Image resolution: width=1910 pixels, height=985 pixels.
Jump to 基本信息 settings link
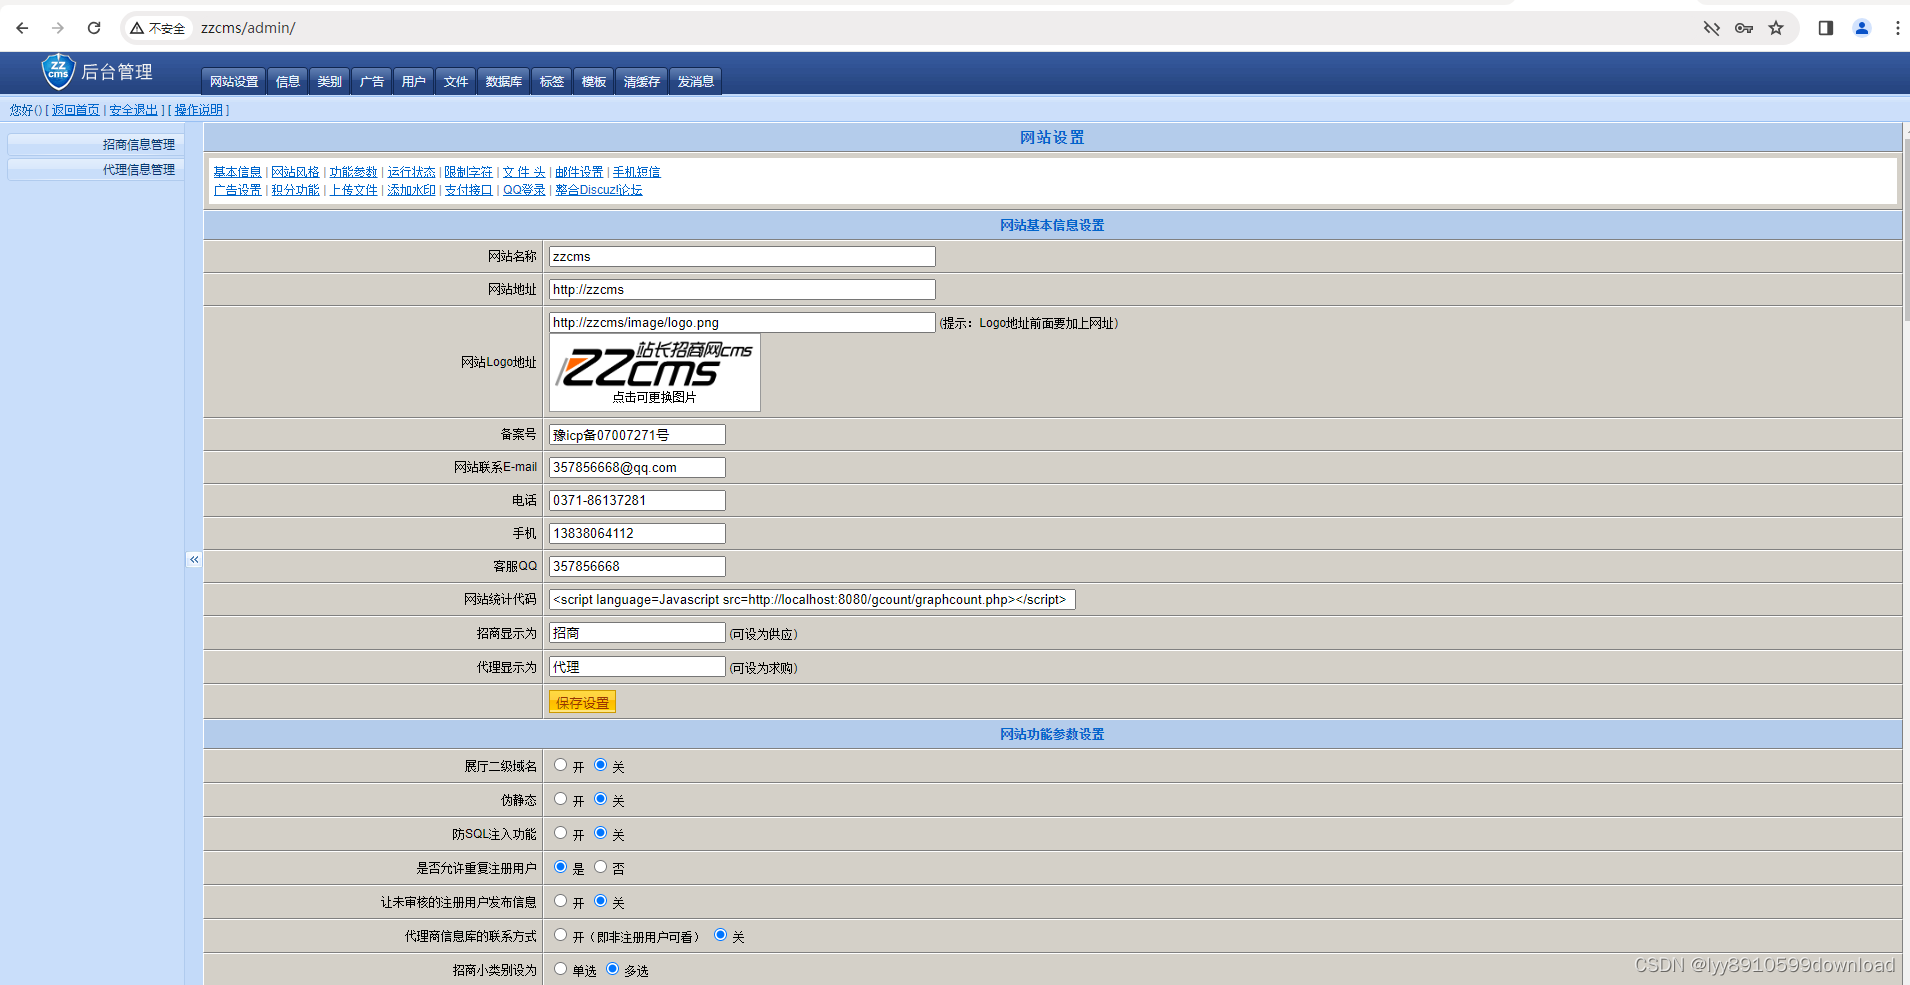coord(238,172)
